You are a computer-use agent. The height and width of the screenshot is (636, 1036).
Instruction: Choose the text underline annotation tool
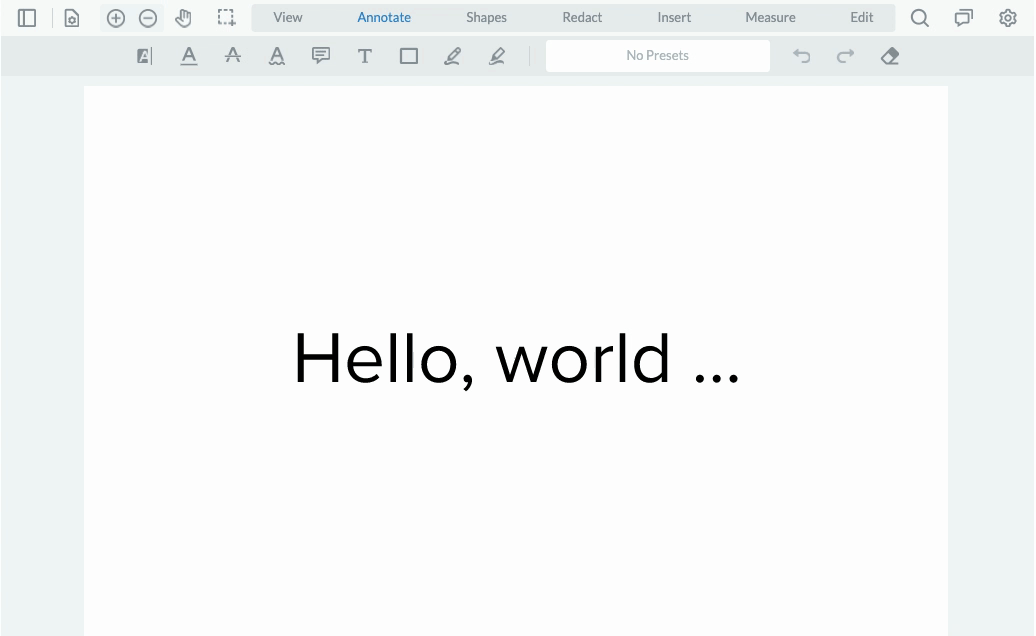[x=189, y=56]
